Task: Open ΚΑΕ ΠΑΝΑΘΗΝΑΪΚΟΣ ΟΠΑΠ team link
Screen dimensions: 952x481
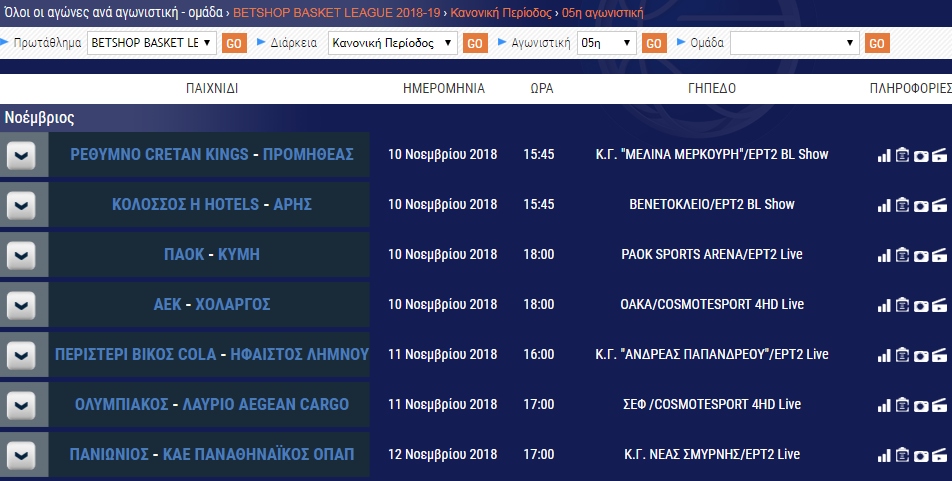Action: (258, 454)
